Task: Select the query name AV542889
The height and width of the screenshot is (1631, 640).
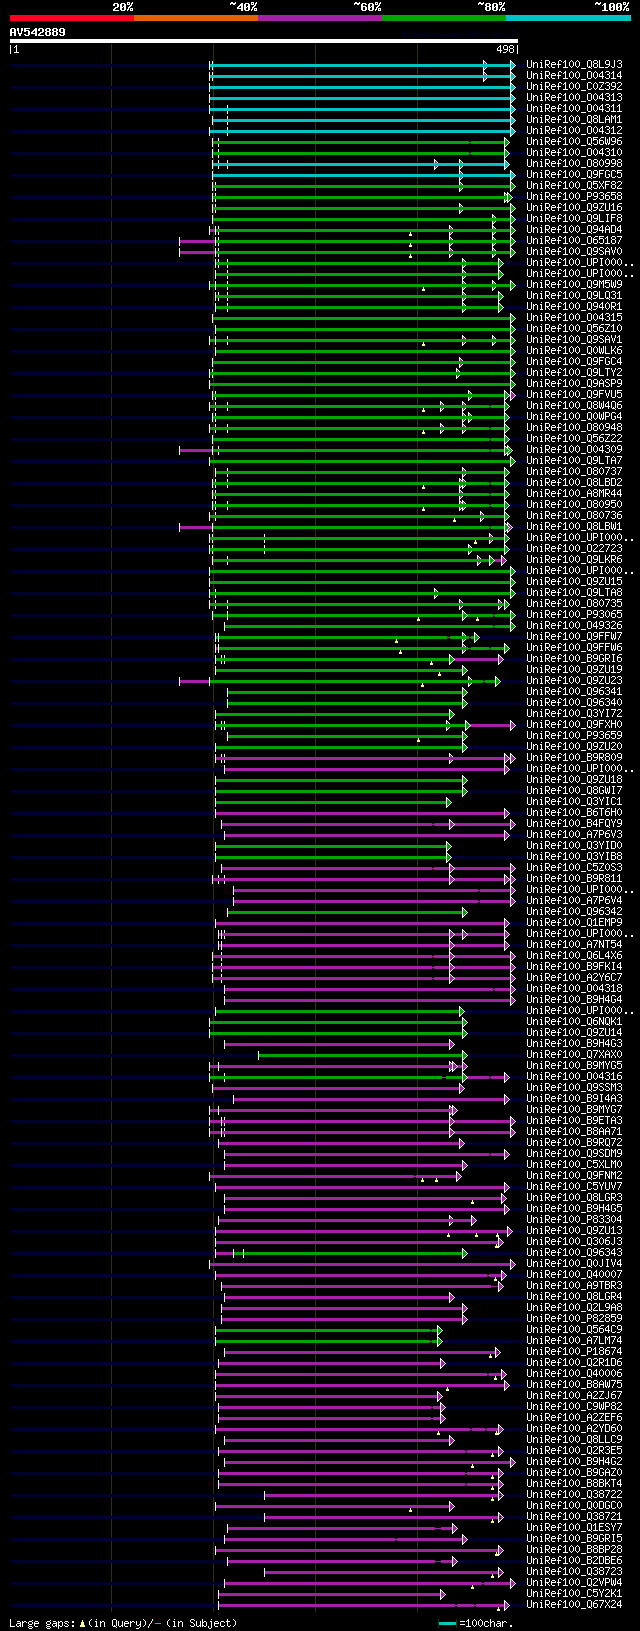Action: pyautogui.click(x=38, y=32)
